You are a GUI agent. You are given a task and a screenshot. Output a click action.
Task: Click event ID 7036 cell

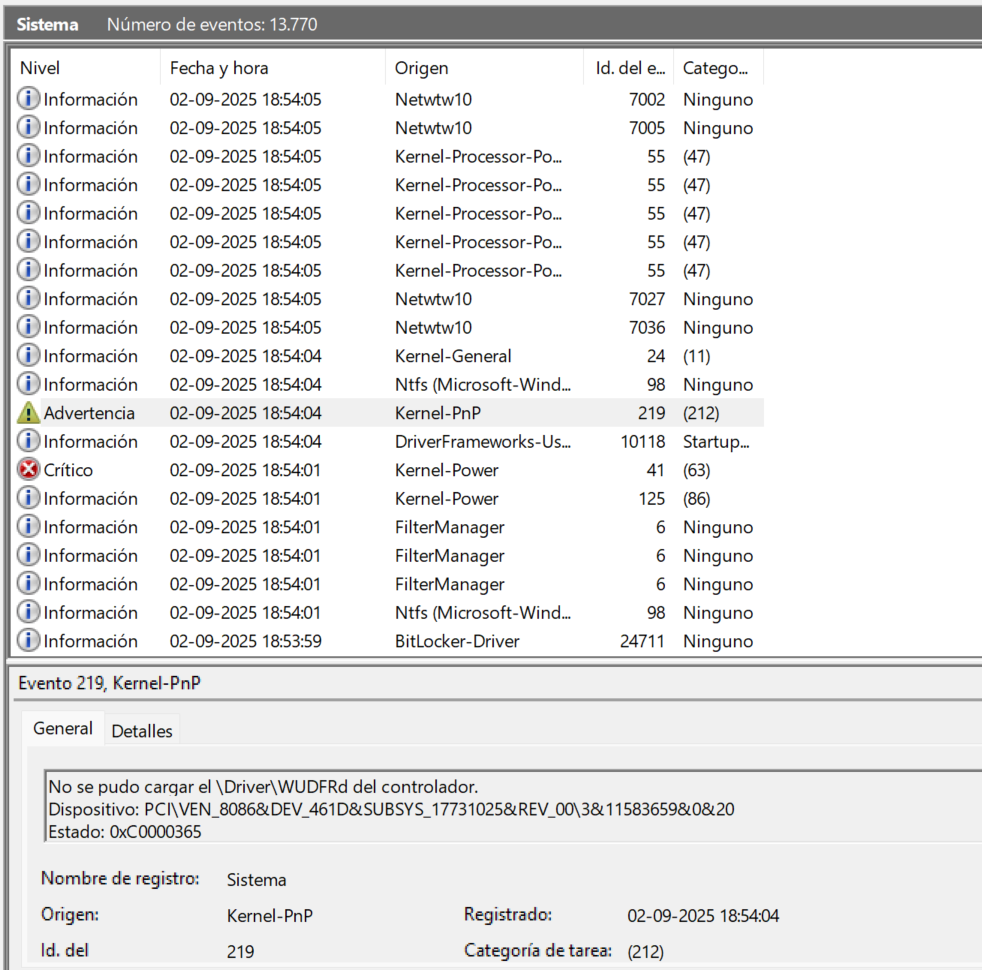pos(647,328)
